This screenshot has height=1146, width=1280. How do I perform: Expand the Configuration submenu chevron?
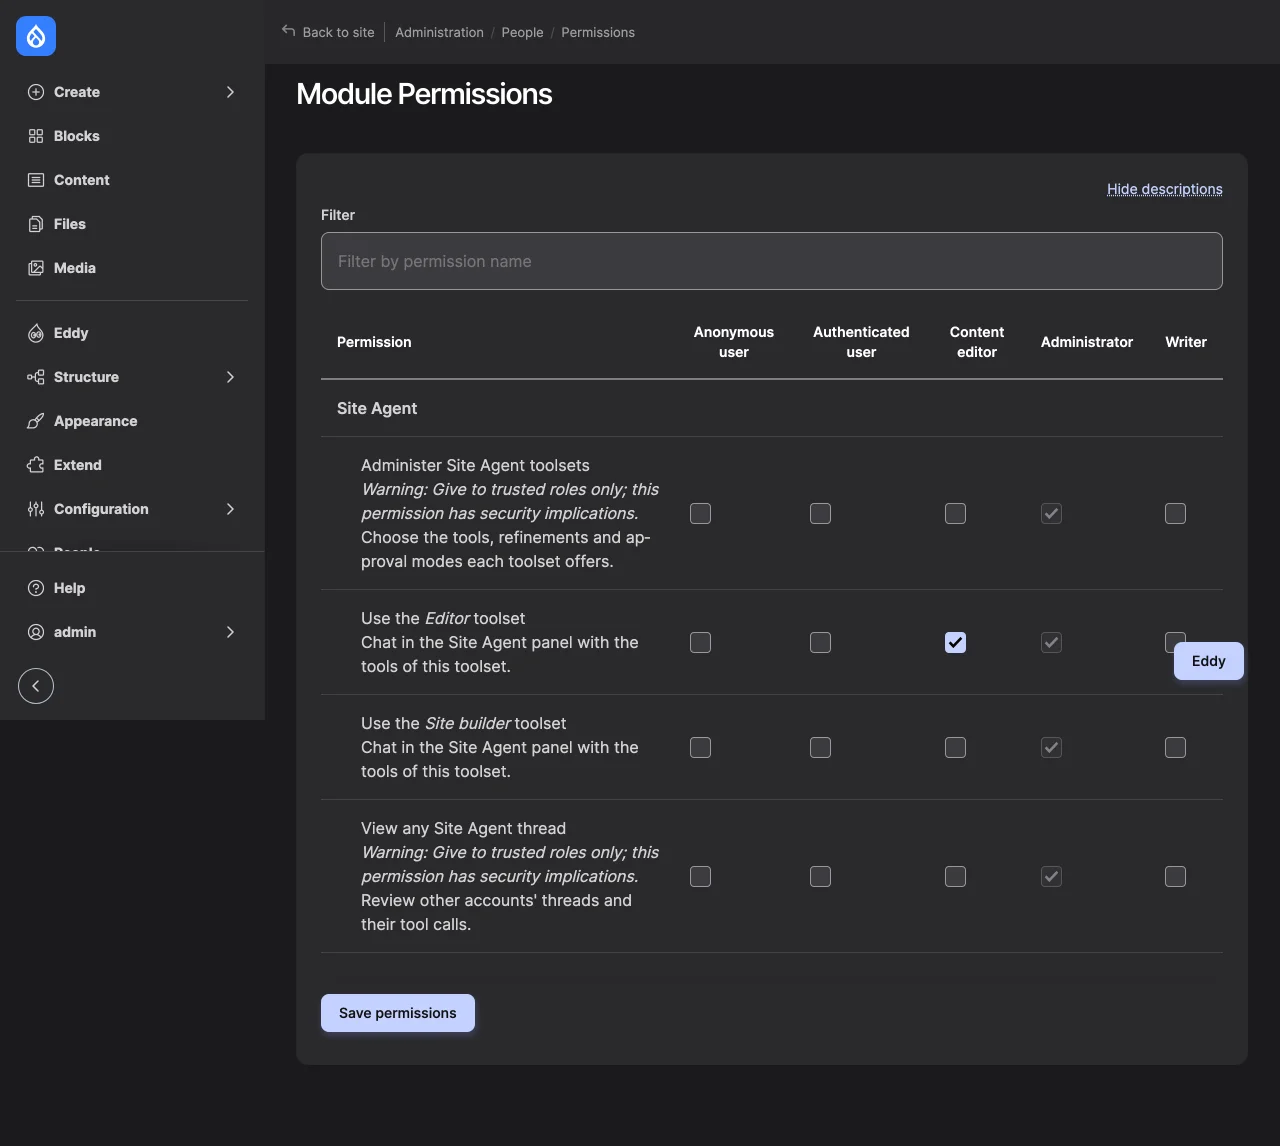coord(230,509)
